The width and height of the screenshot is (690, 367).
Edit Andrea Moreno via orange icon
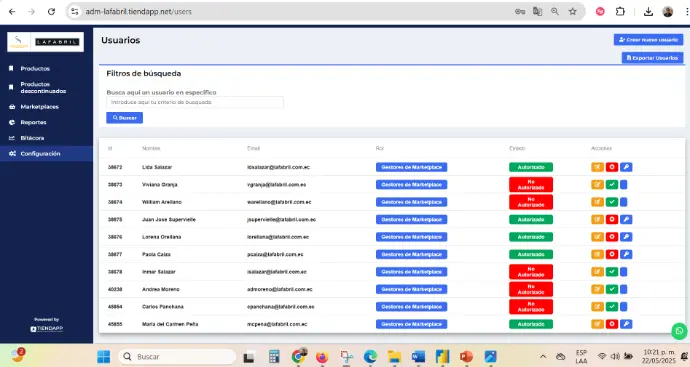(597, 289)
